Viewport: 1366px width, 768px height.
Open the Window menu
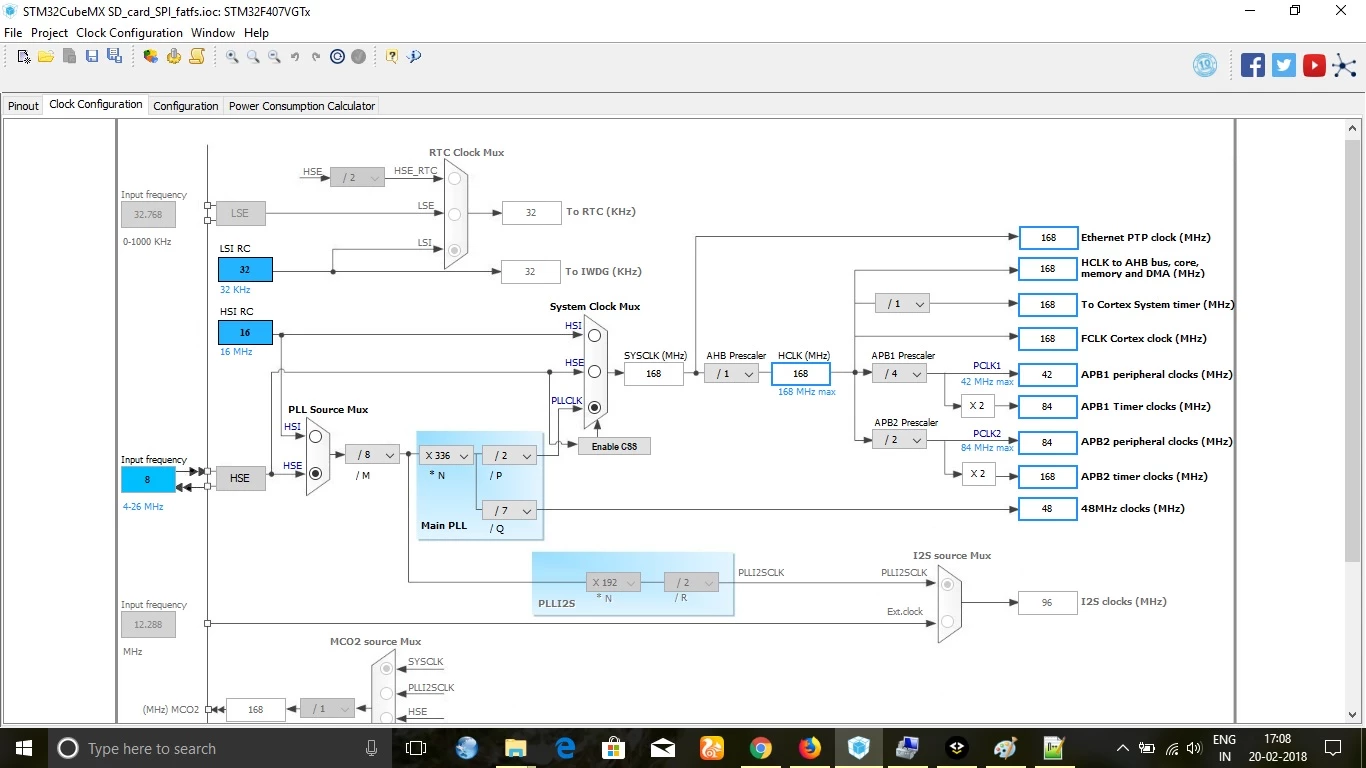[x=213, y=33]
